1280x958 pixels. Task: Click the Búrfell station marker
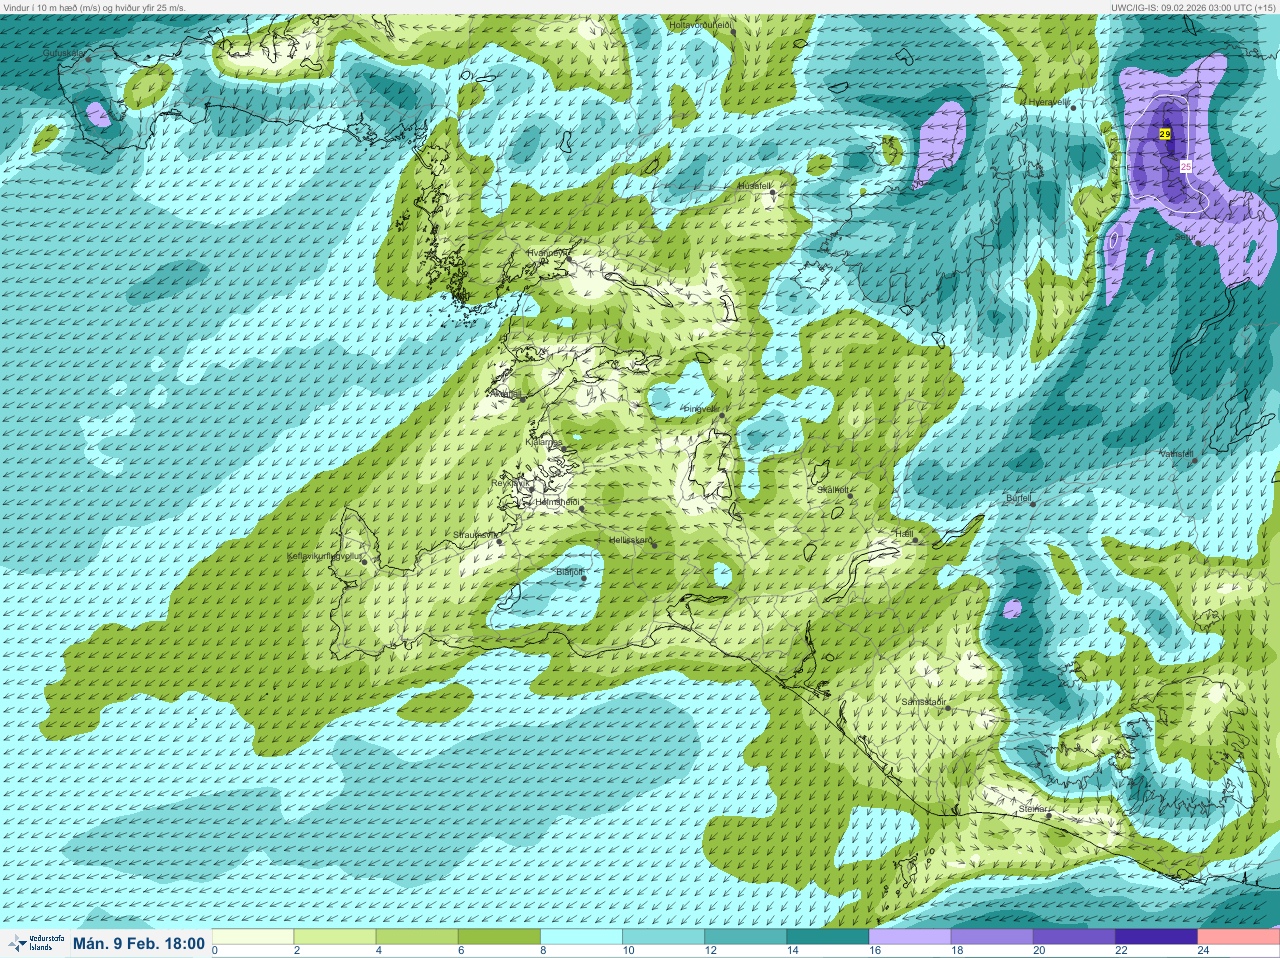pos(1034,504)
